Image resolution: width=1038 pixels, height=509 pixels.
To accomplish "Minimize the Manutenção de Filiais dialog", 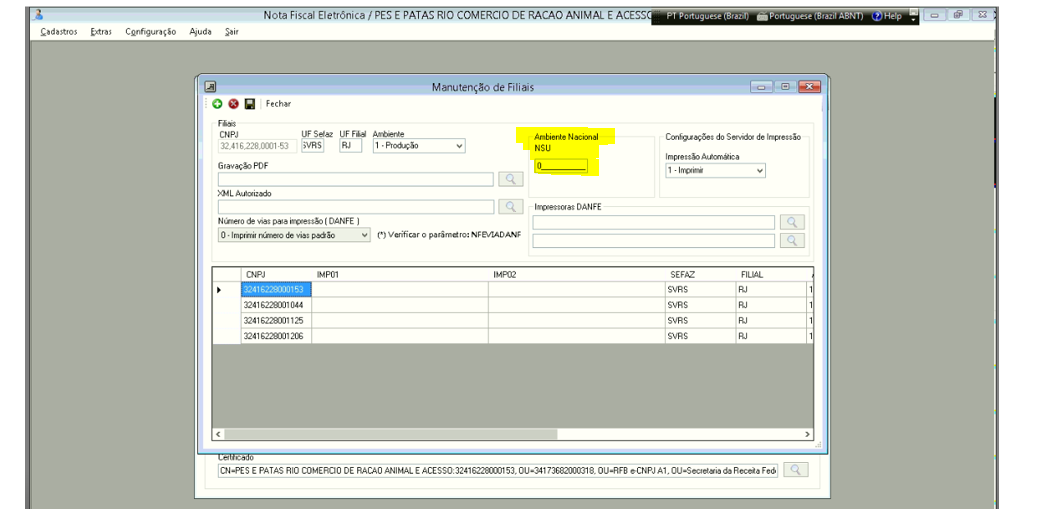I will coord(761,87).
